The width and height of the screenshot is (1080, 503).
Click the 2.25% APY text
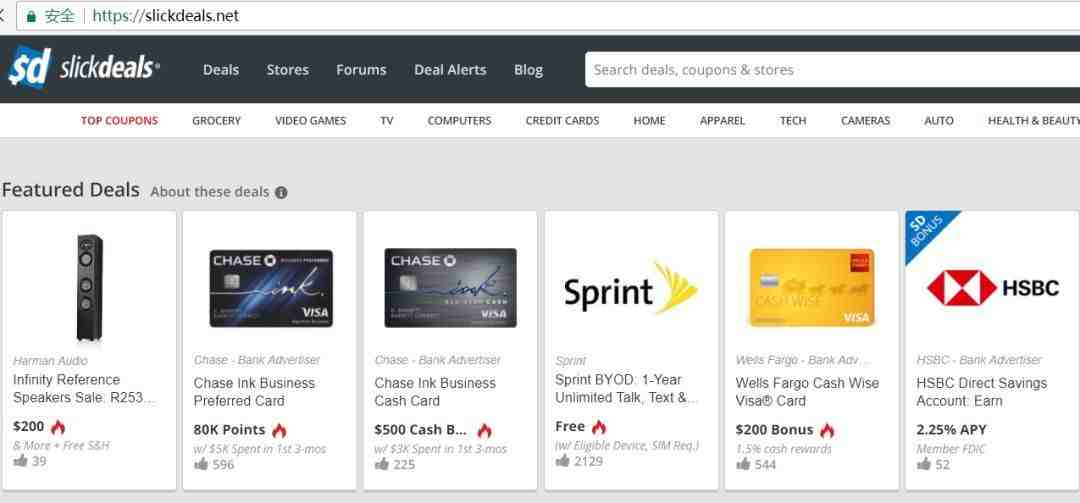951,430
